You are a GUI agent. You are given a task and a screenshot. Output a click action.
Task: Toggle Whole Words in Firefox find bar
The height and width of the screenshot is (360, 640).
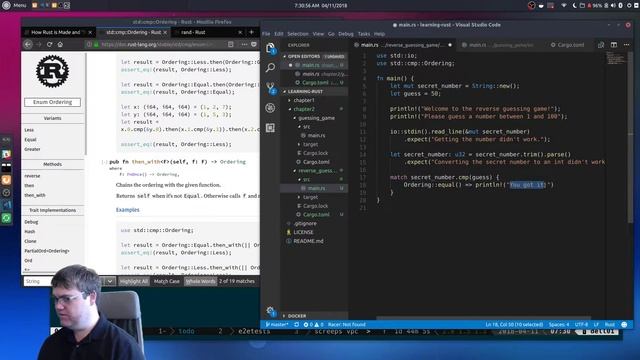[x=200, y=281]
